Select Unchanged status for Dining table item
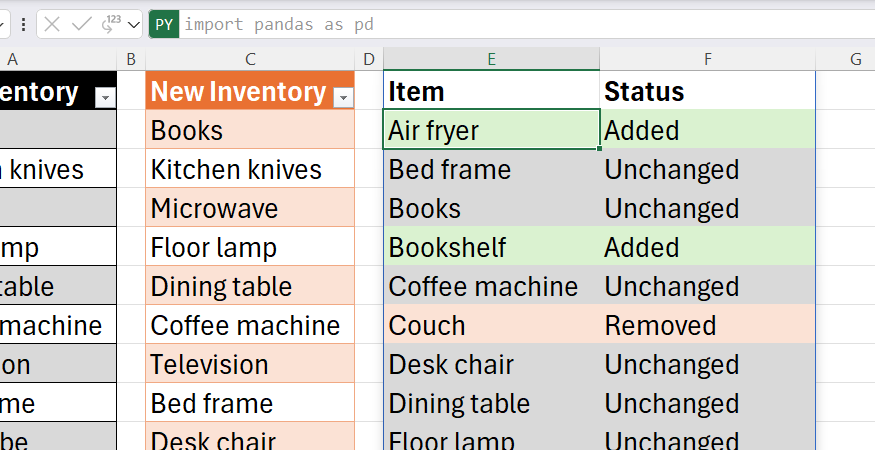Viewport: 875px width, 450px height. (x=708, y=403)
